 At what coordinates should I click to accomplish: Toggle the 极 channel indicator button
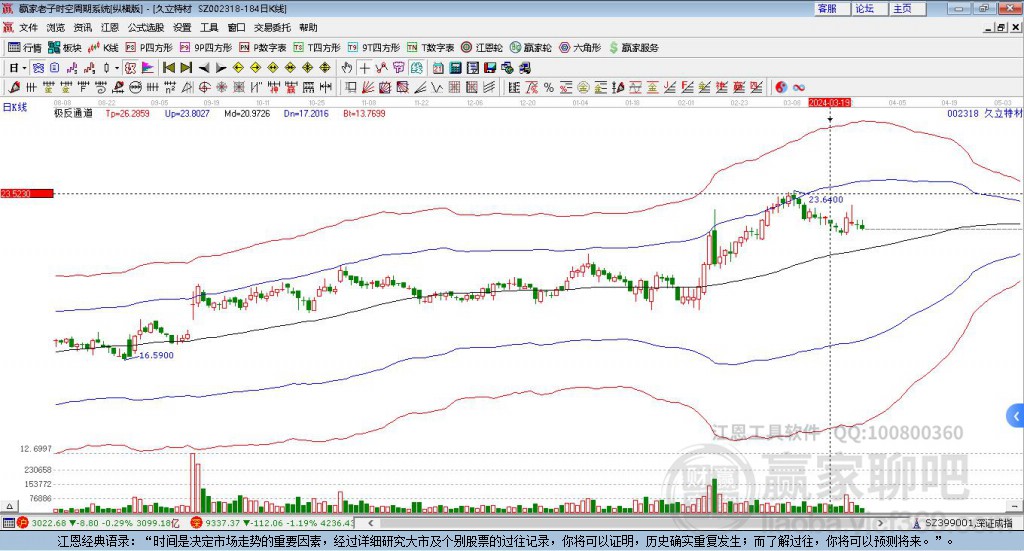coord(131,68)
